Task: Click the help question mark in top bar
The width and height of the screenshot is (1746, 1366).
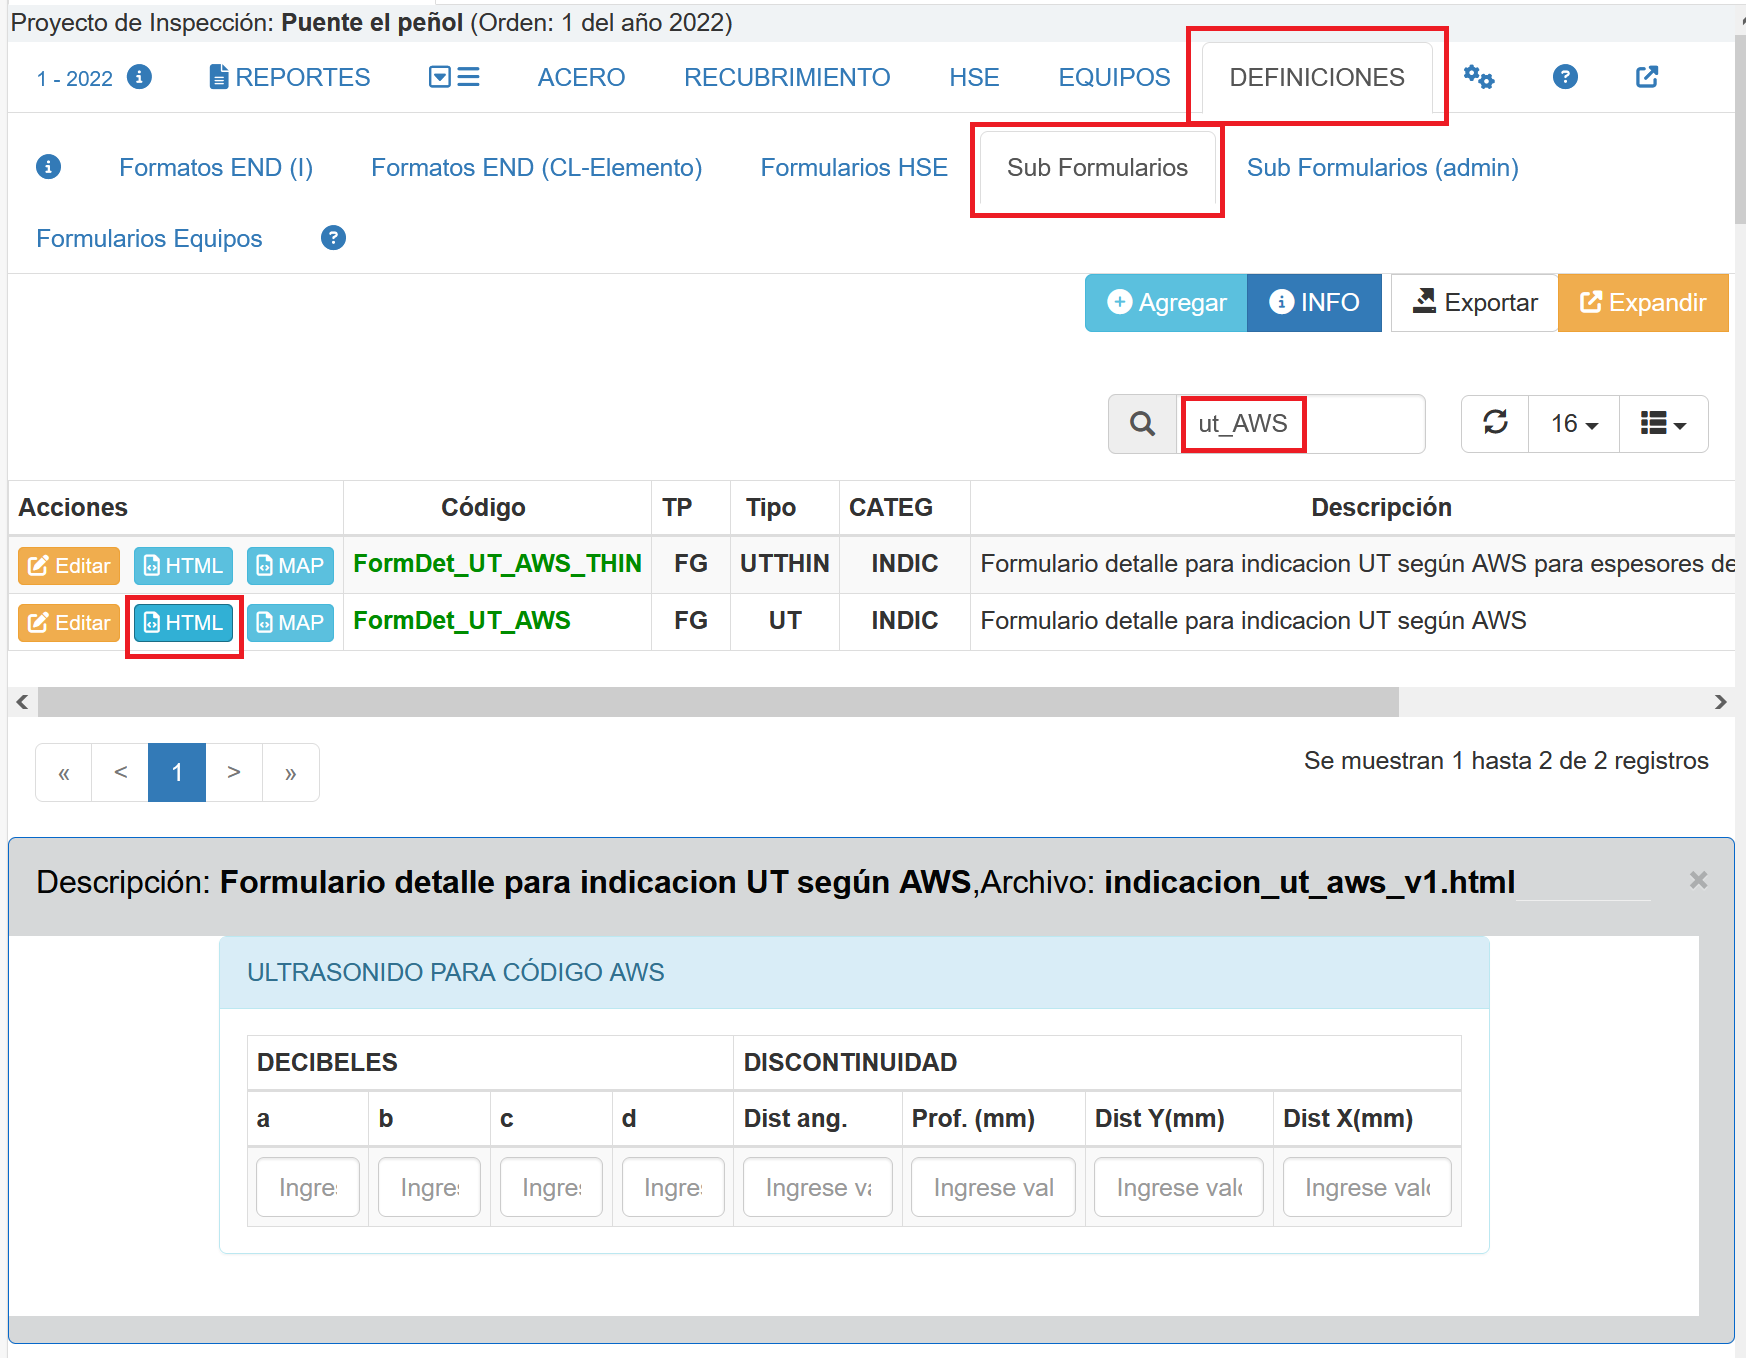Action: [1565, 77]
